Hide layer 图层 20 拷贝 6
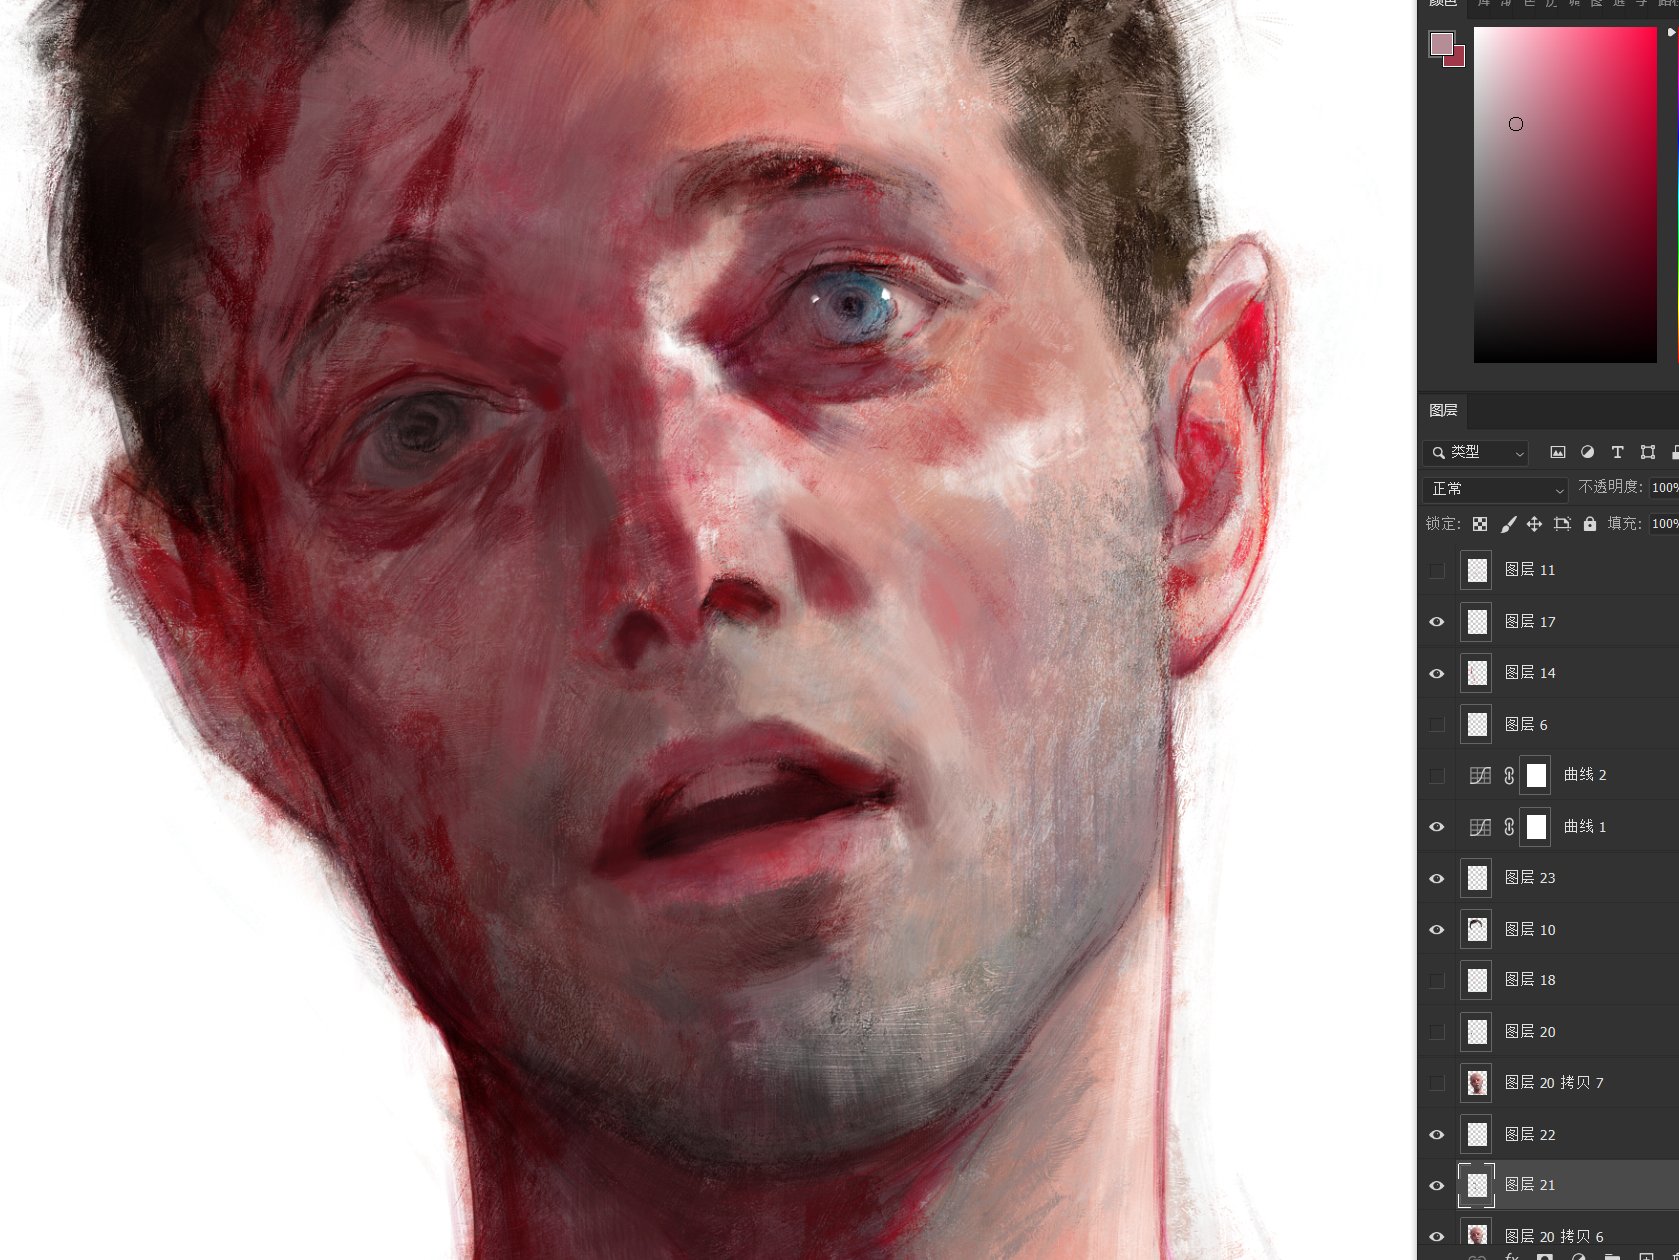 [1437, 1237]
